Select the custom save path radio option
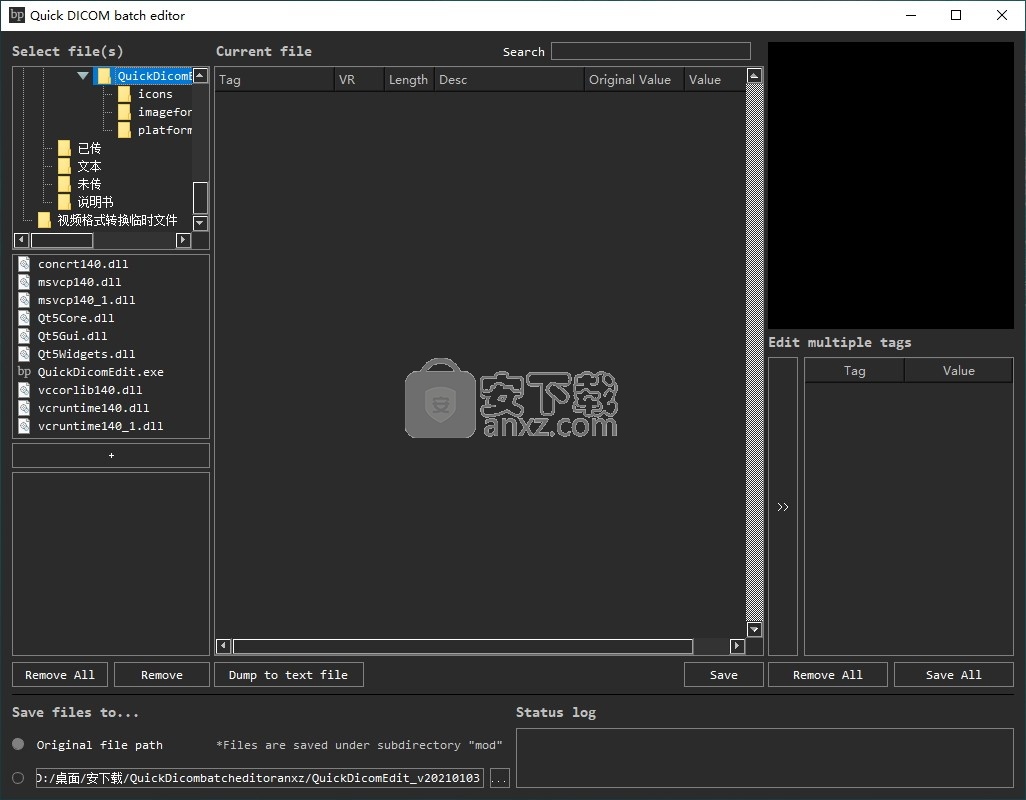 [x=18, y=778]
